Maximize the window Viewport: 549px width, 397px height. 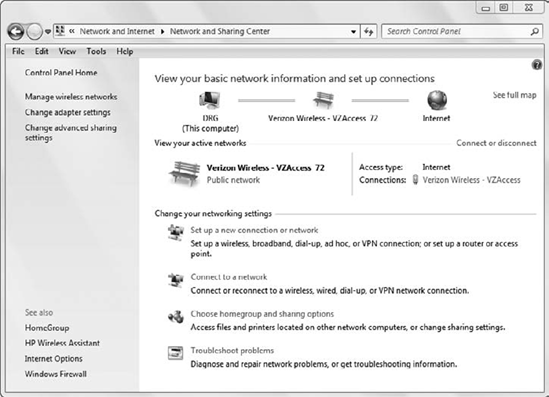click(503, 8)
